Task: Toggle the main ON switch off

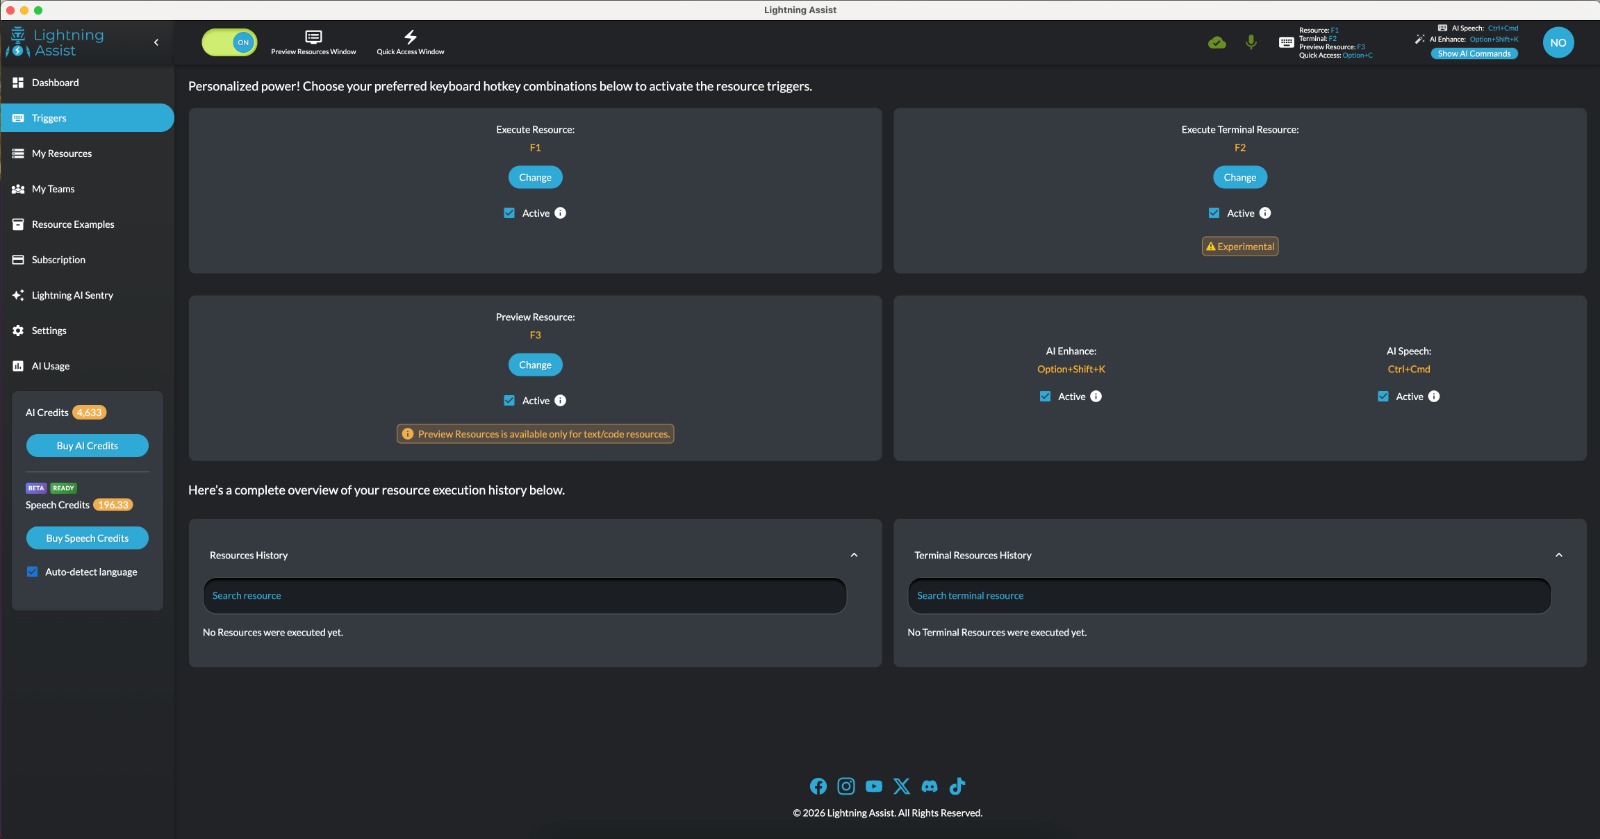Action: click(x=230, y=42)
